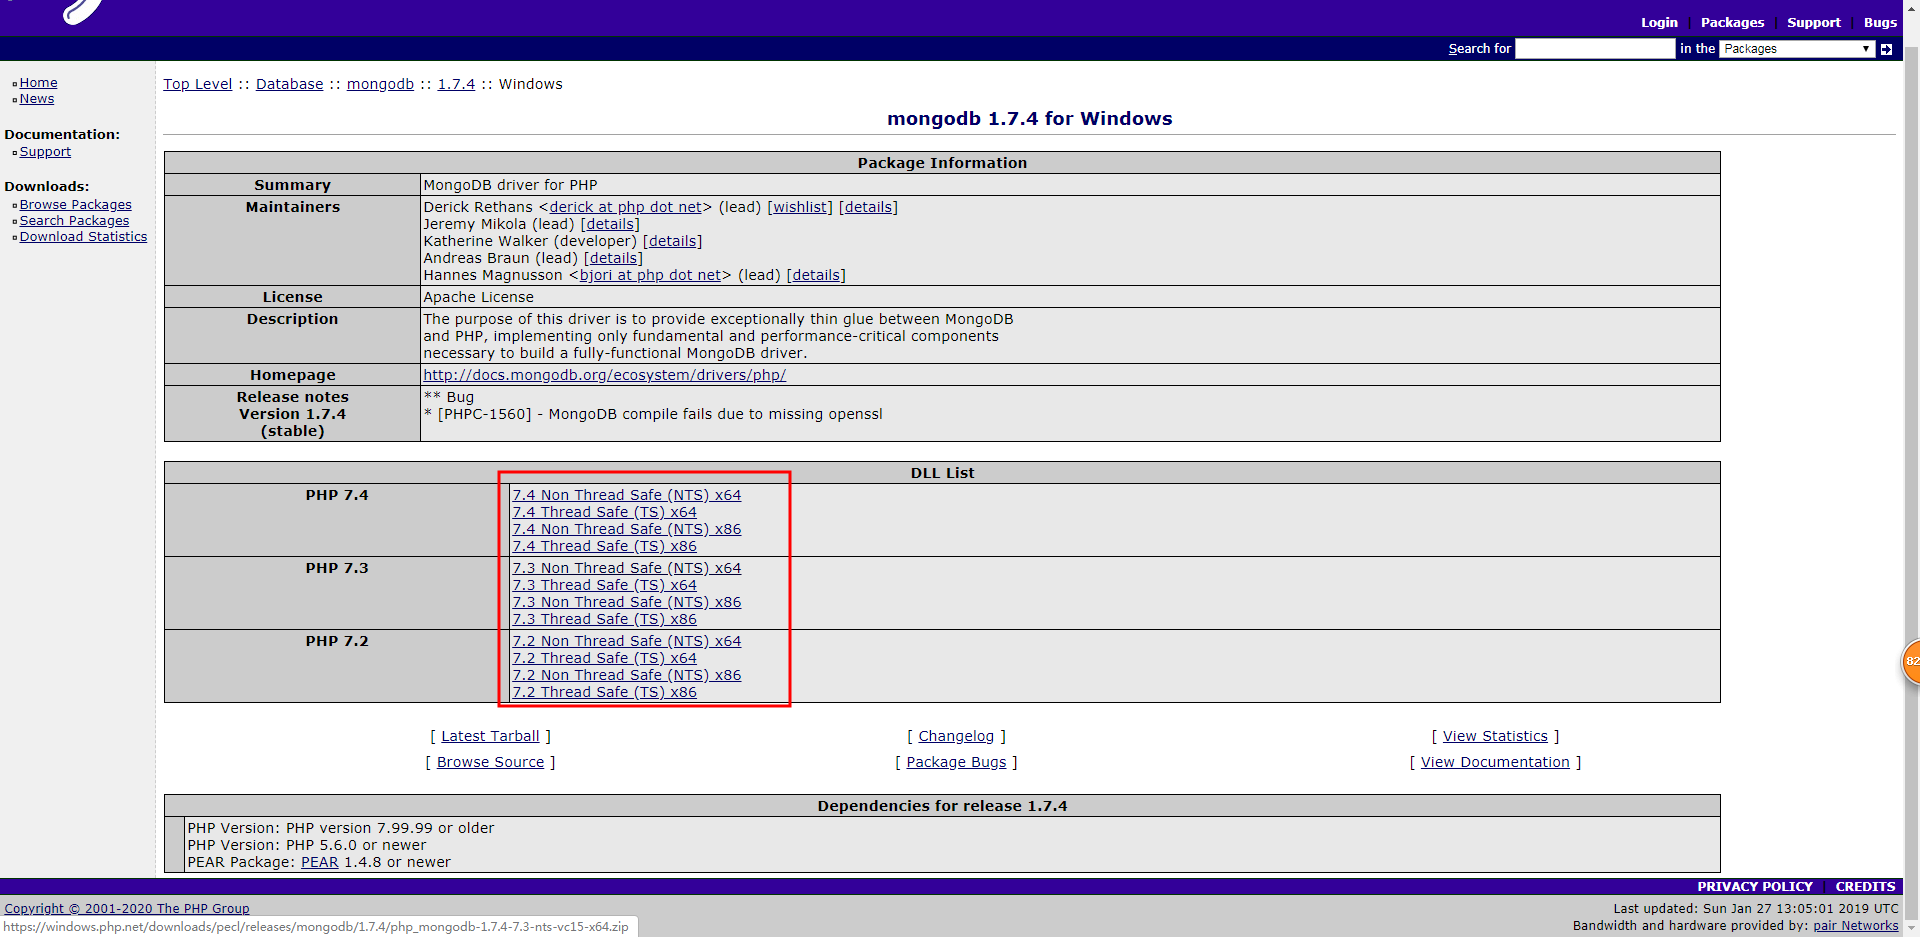1920x937 pixels.
Task: Open details for Andreas Braun
Action: [x=613, y=258]
